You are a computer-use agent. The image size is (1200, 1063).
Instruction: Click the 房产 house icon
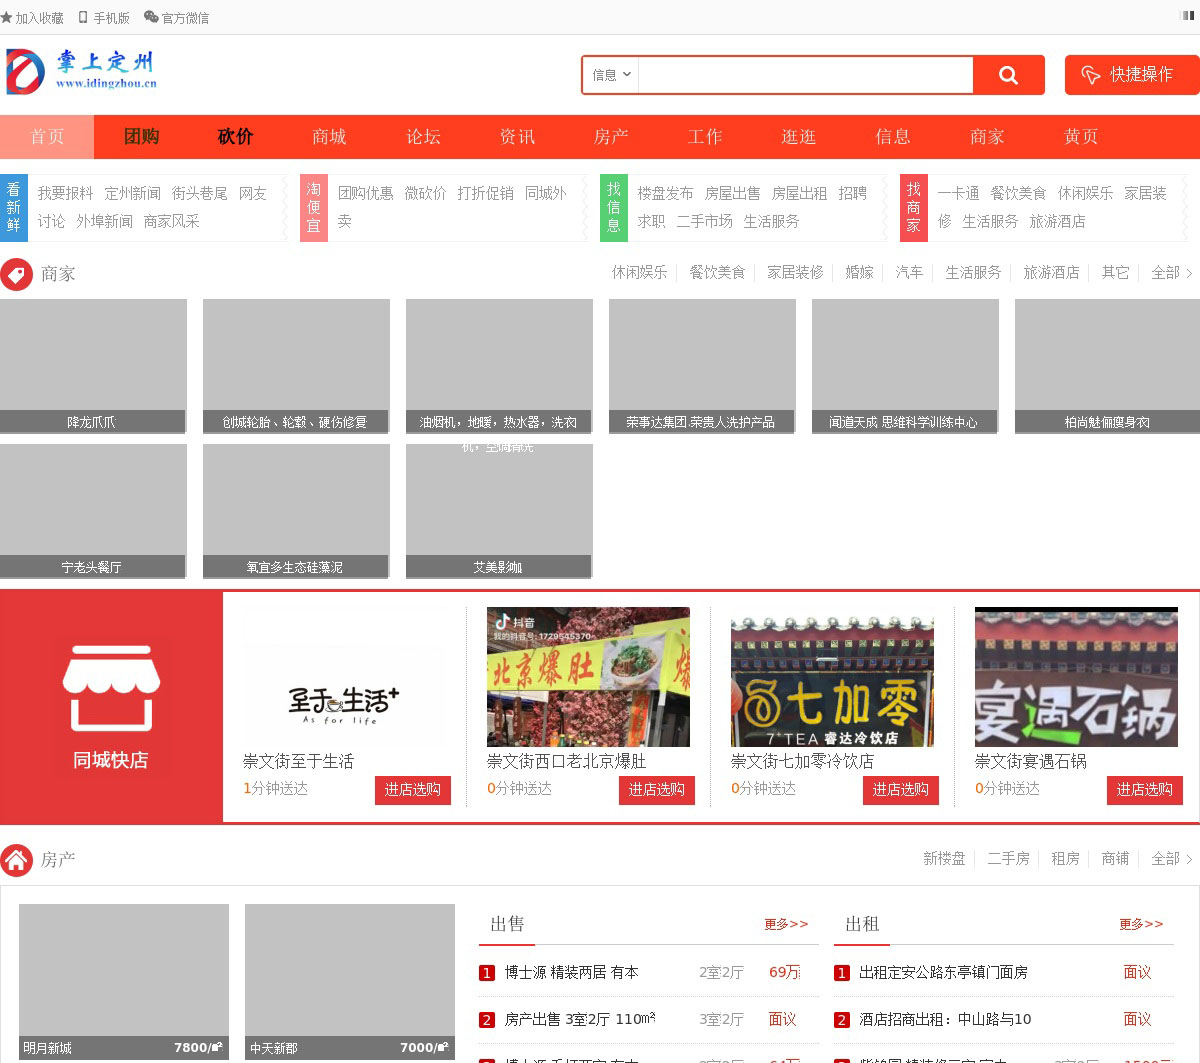pos(16,860)
